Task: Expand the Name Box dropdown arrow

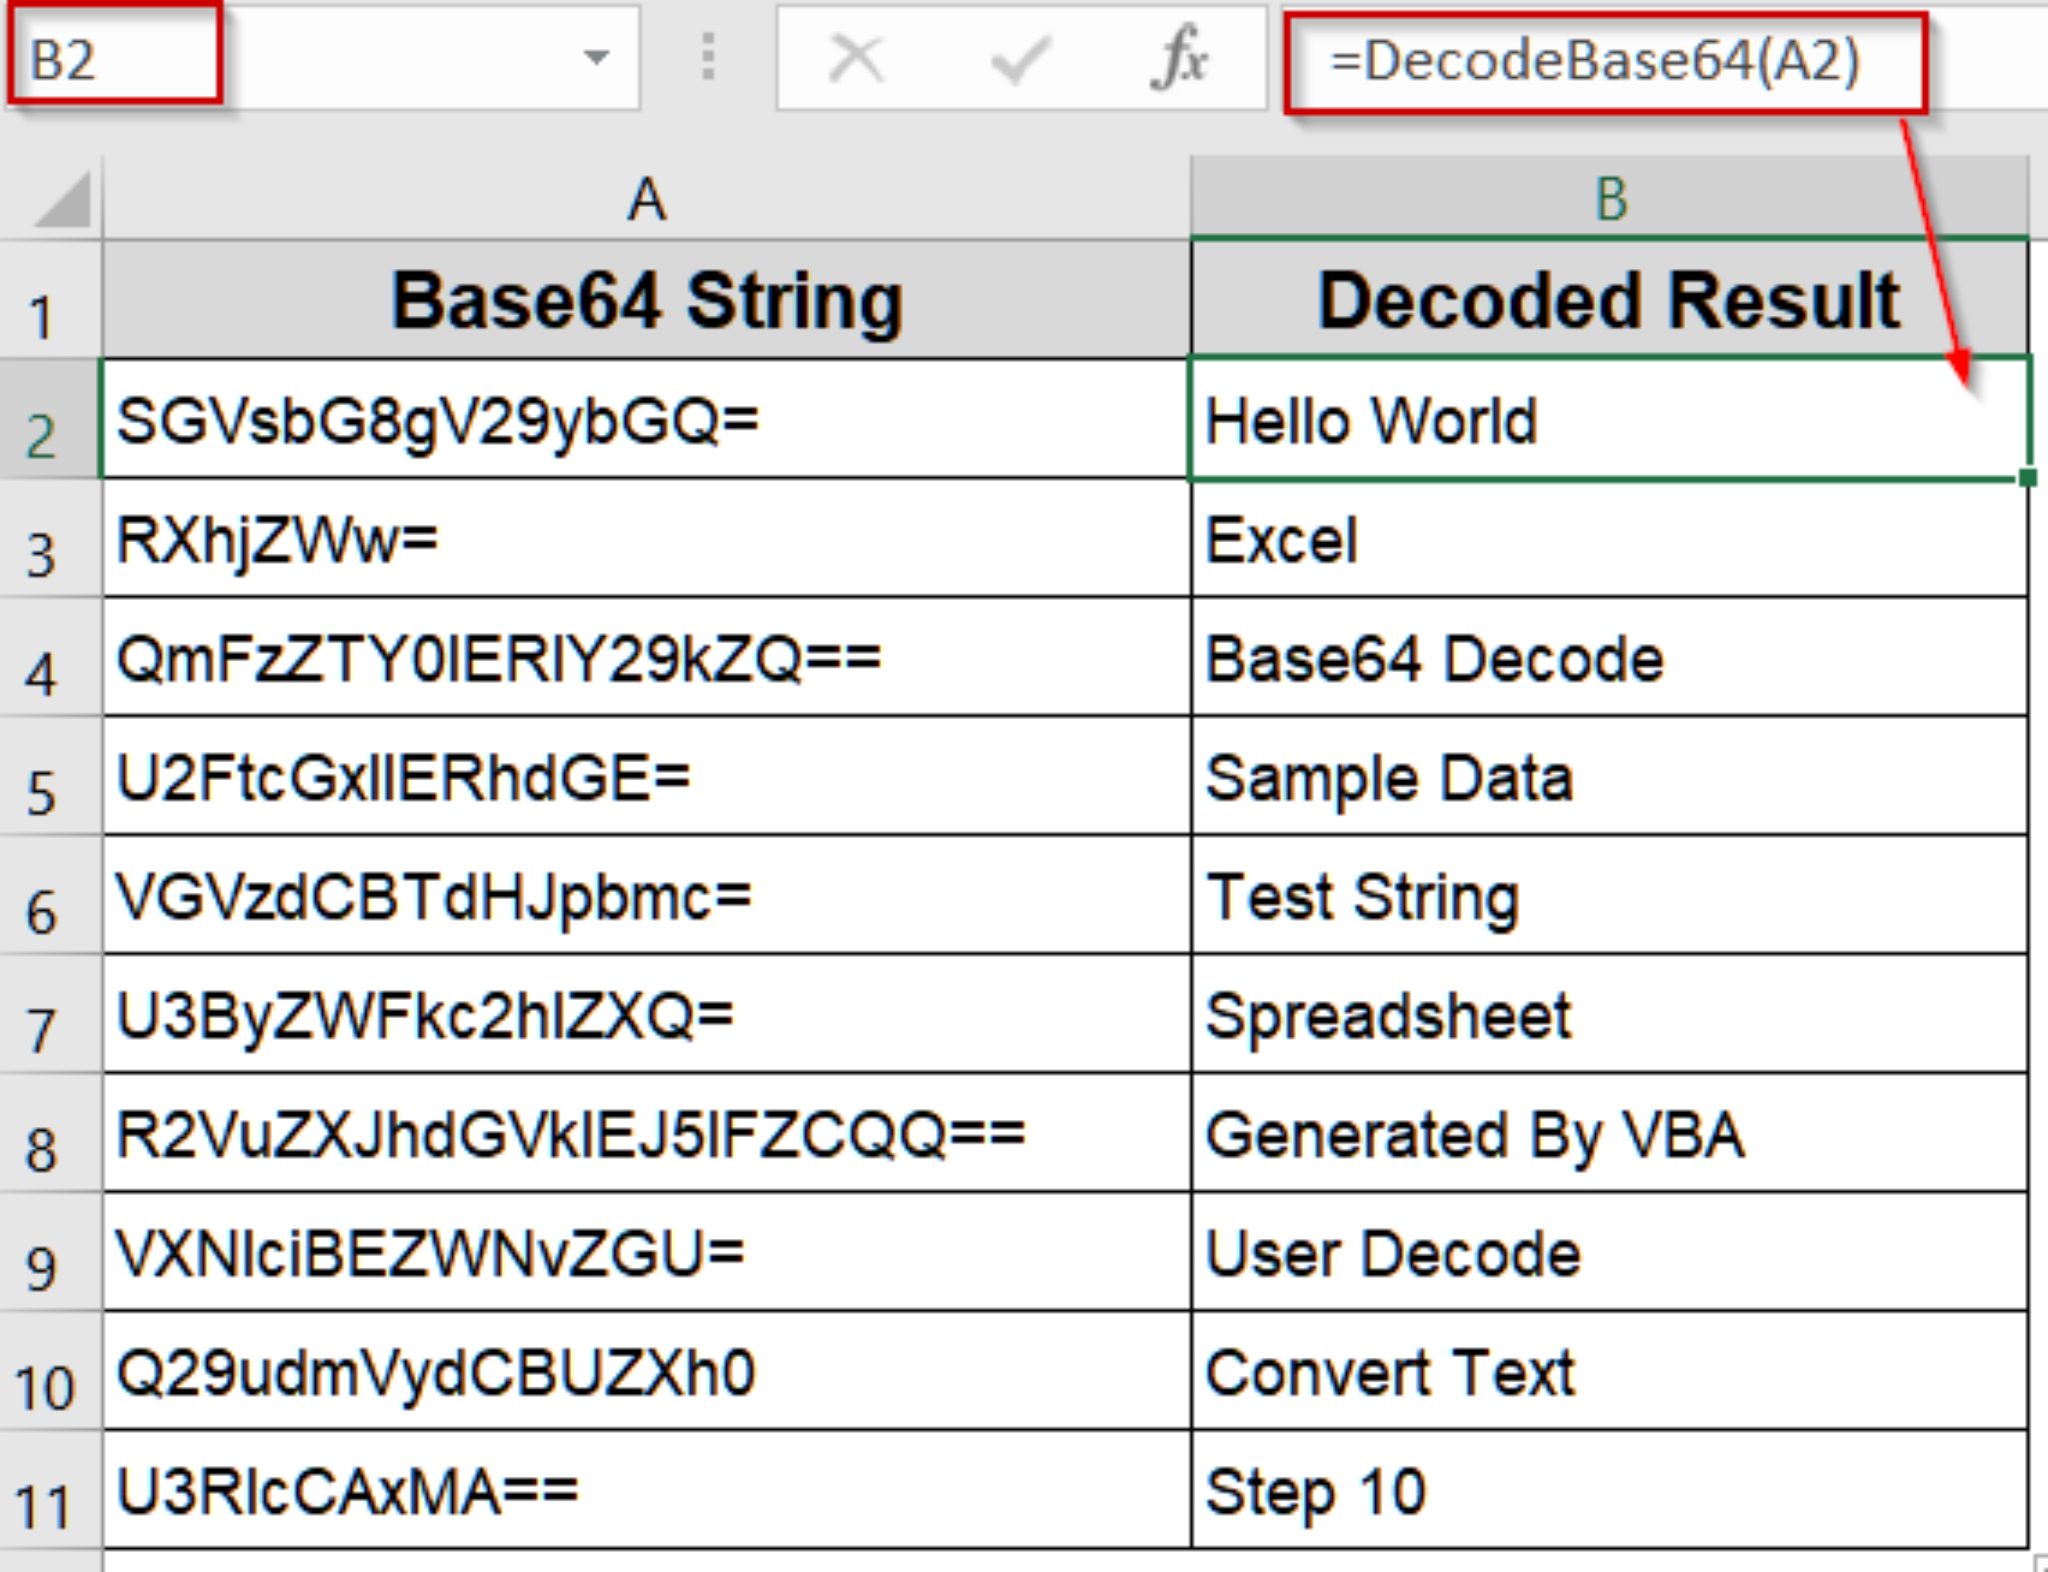Action: click(597, 57)
